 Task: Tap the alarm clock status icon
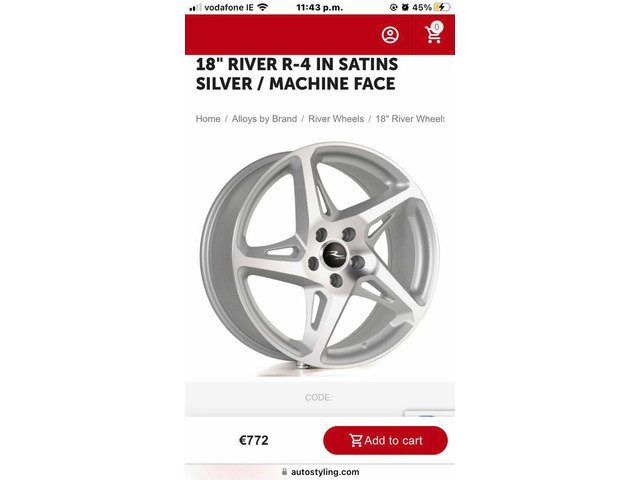point(405,7)
